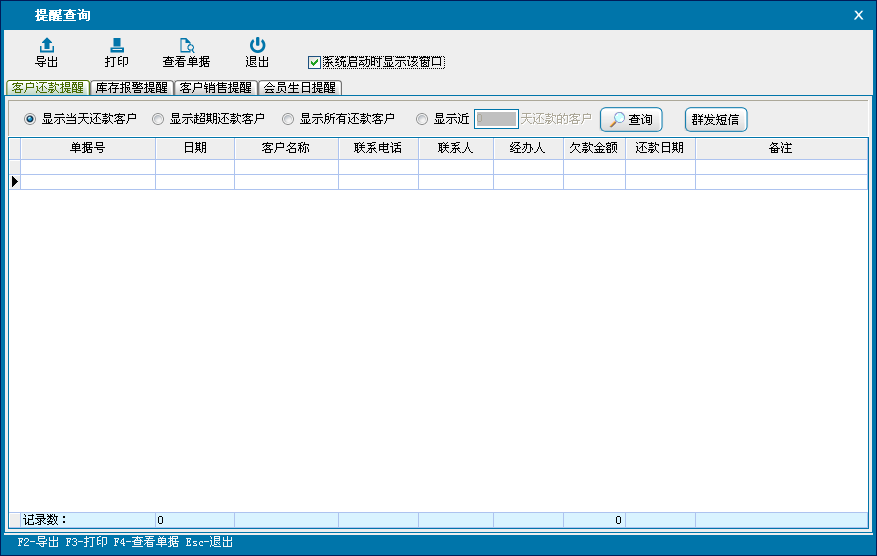The image size is (877, 556).
Task: Toggle 系统启动时显示该窗口 checkbox
Action: click(x=314, y=62)
